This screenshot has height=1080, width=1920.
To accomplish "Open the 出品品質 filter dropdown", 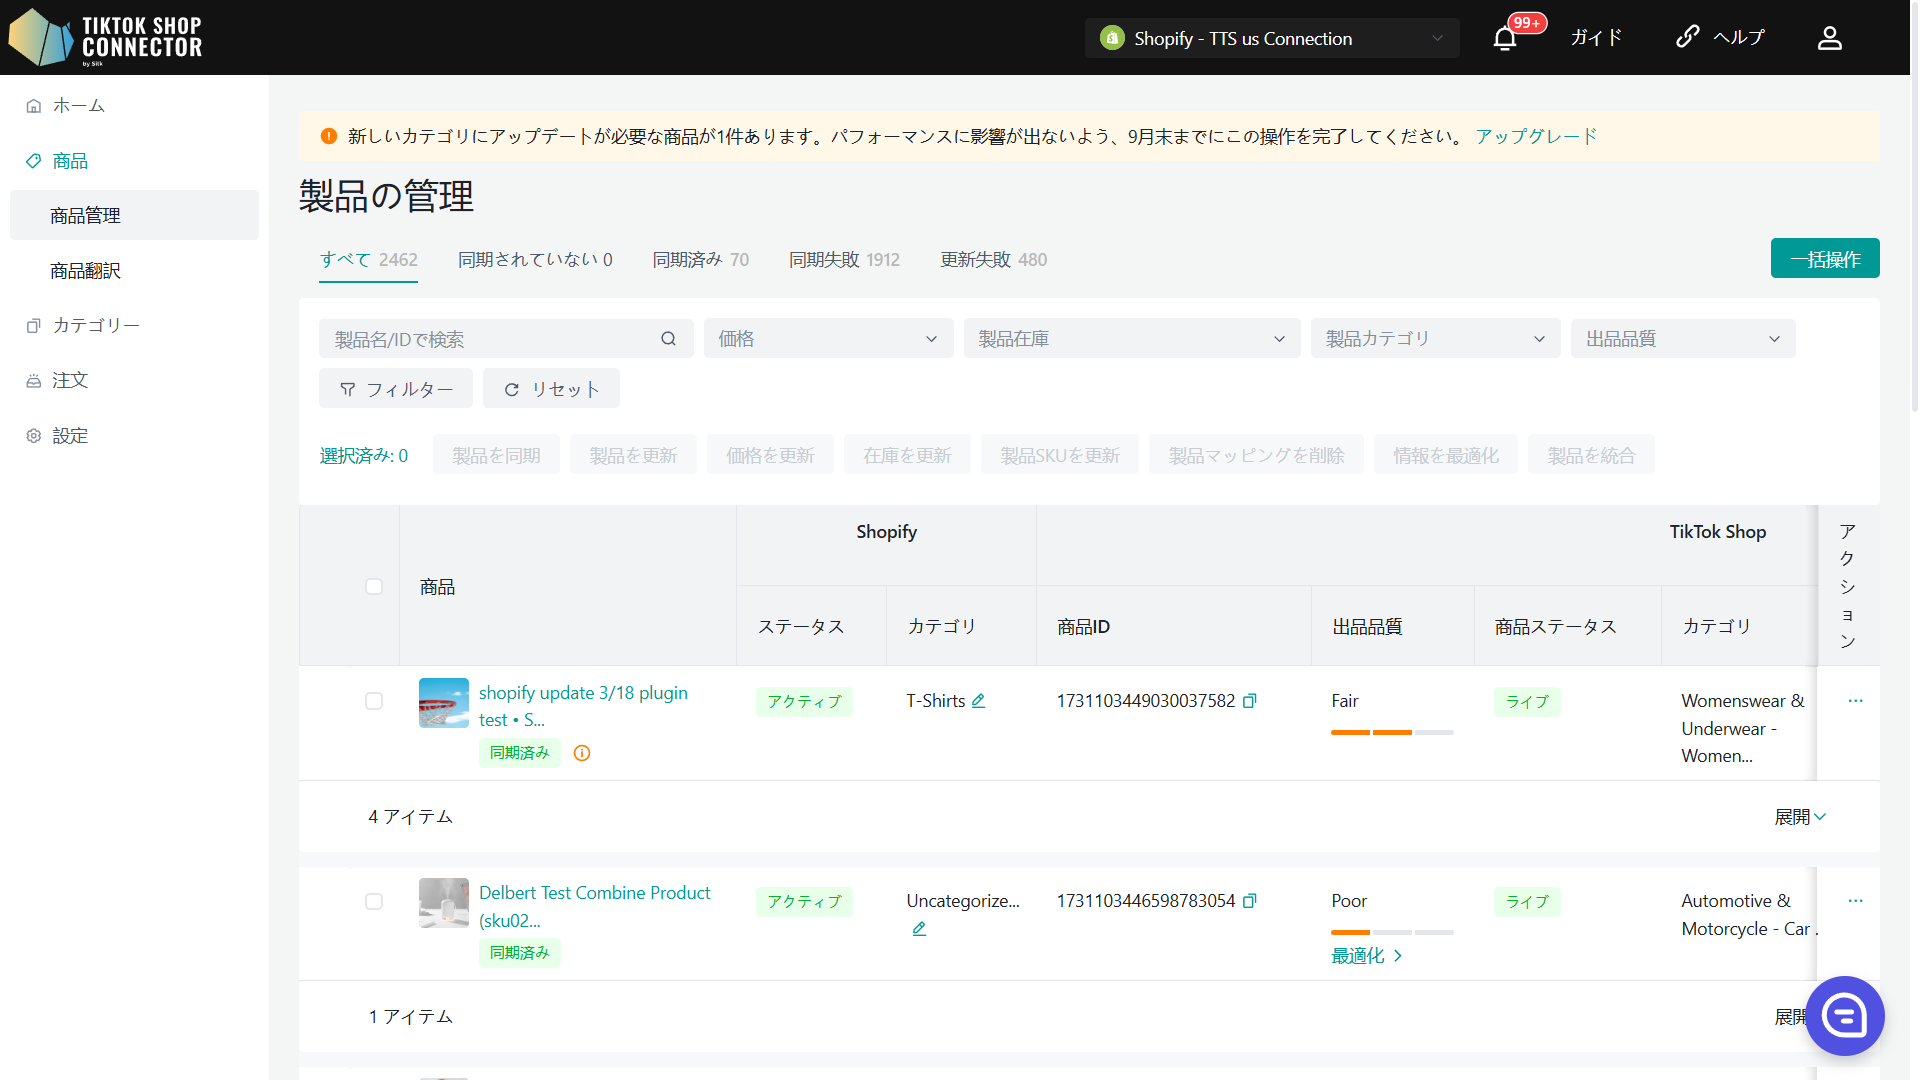I will click(x=1683, y=339).
